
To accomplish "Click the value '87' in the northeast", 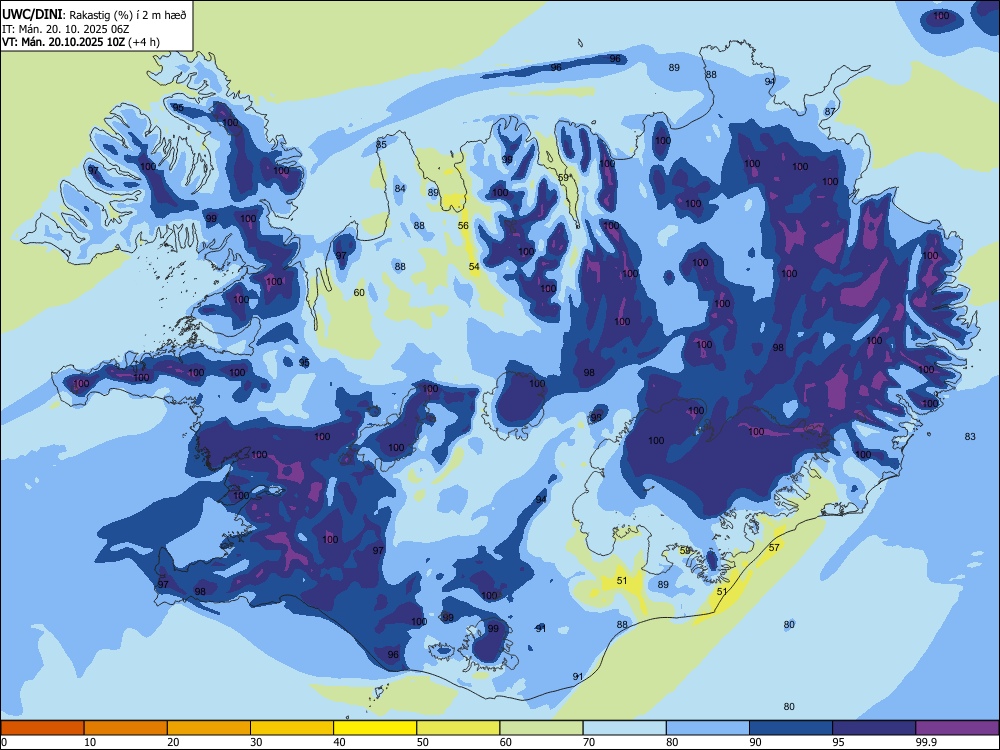I will point(830,112).
